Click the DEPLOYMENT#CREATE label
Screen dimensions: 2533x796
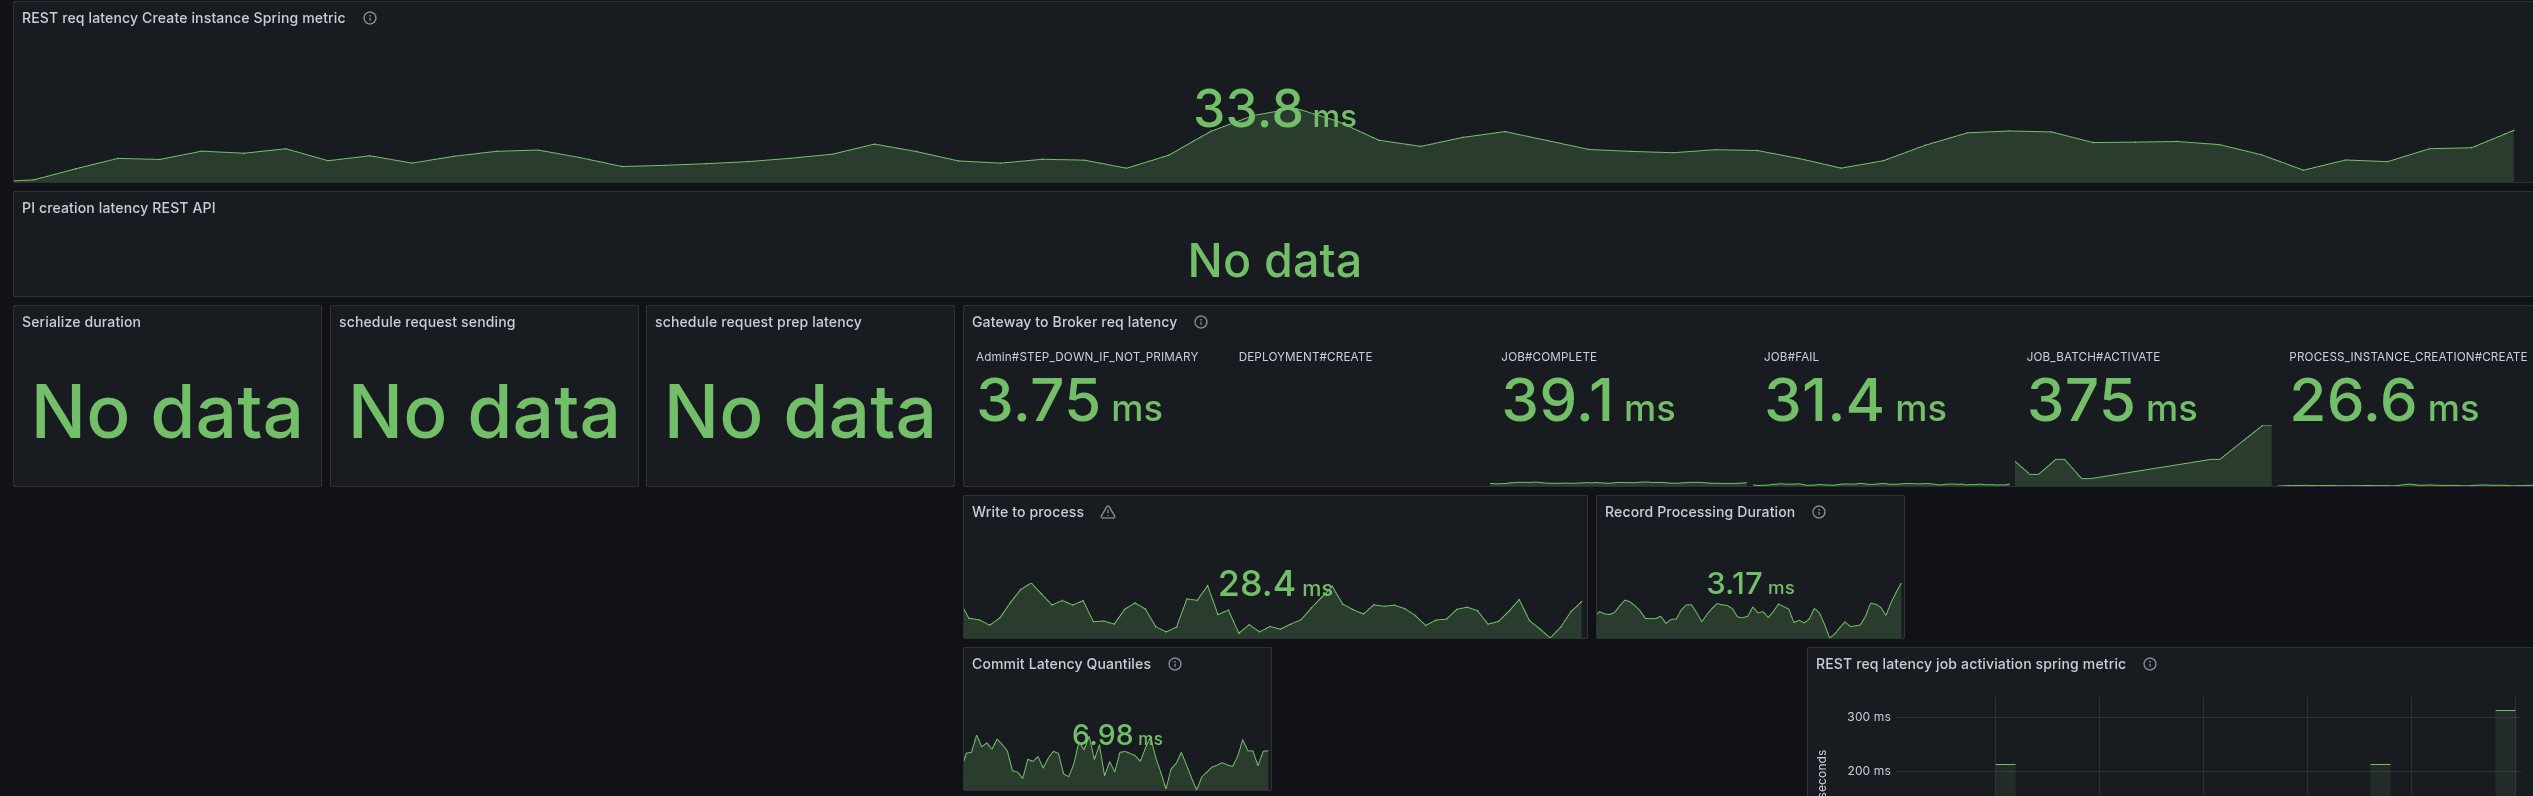pos(1305,357)
